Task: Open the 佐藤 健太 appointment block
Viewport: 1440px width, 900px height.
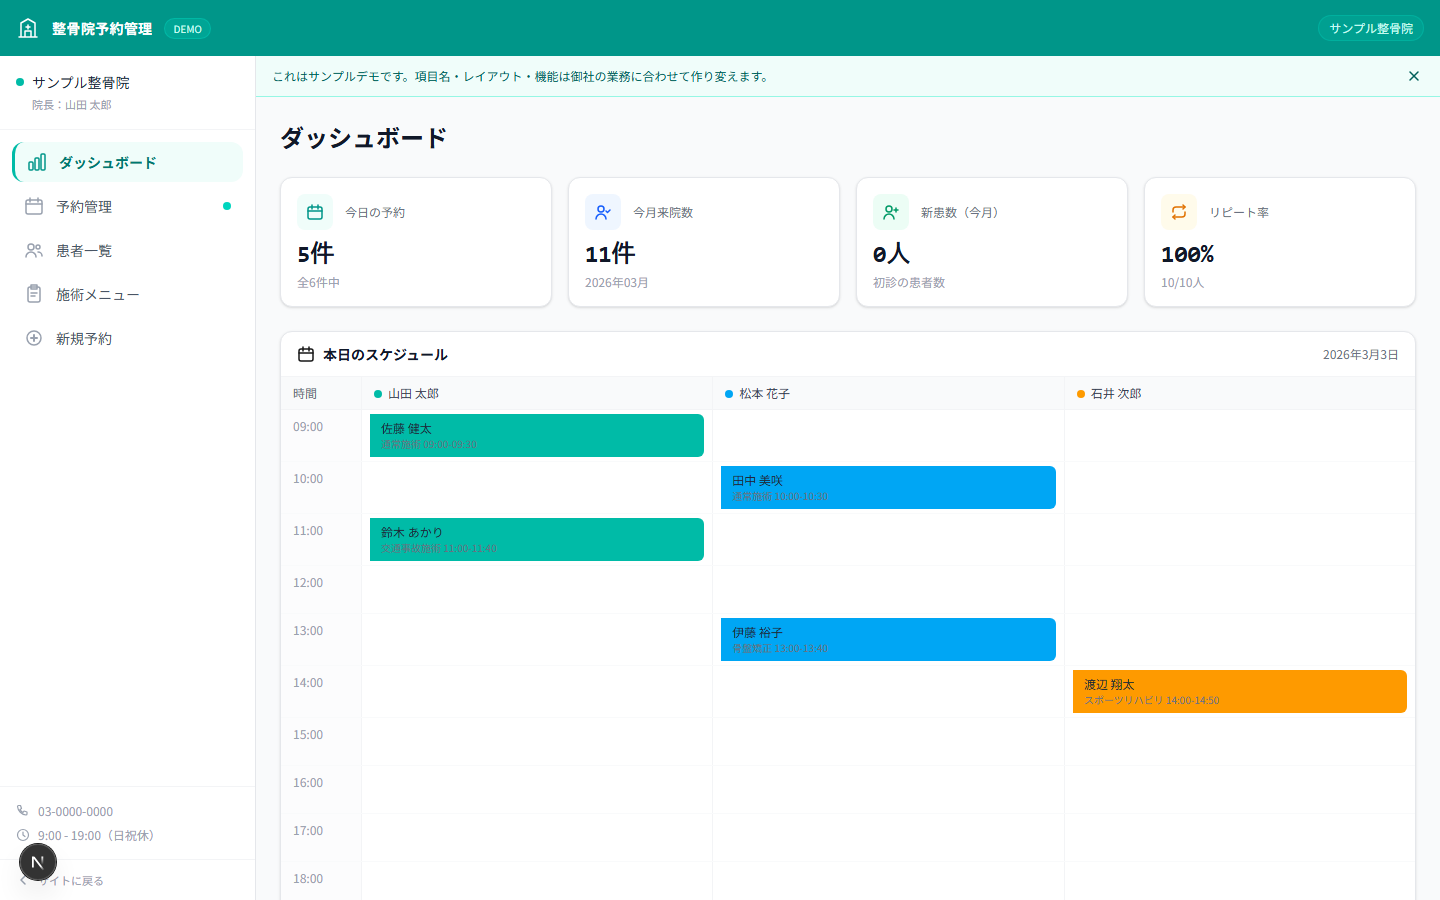Action: pos(537,435)
